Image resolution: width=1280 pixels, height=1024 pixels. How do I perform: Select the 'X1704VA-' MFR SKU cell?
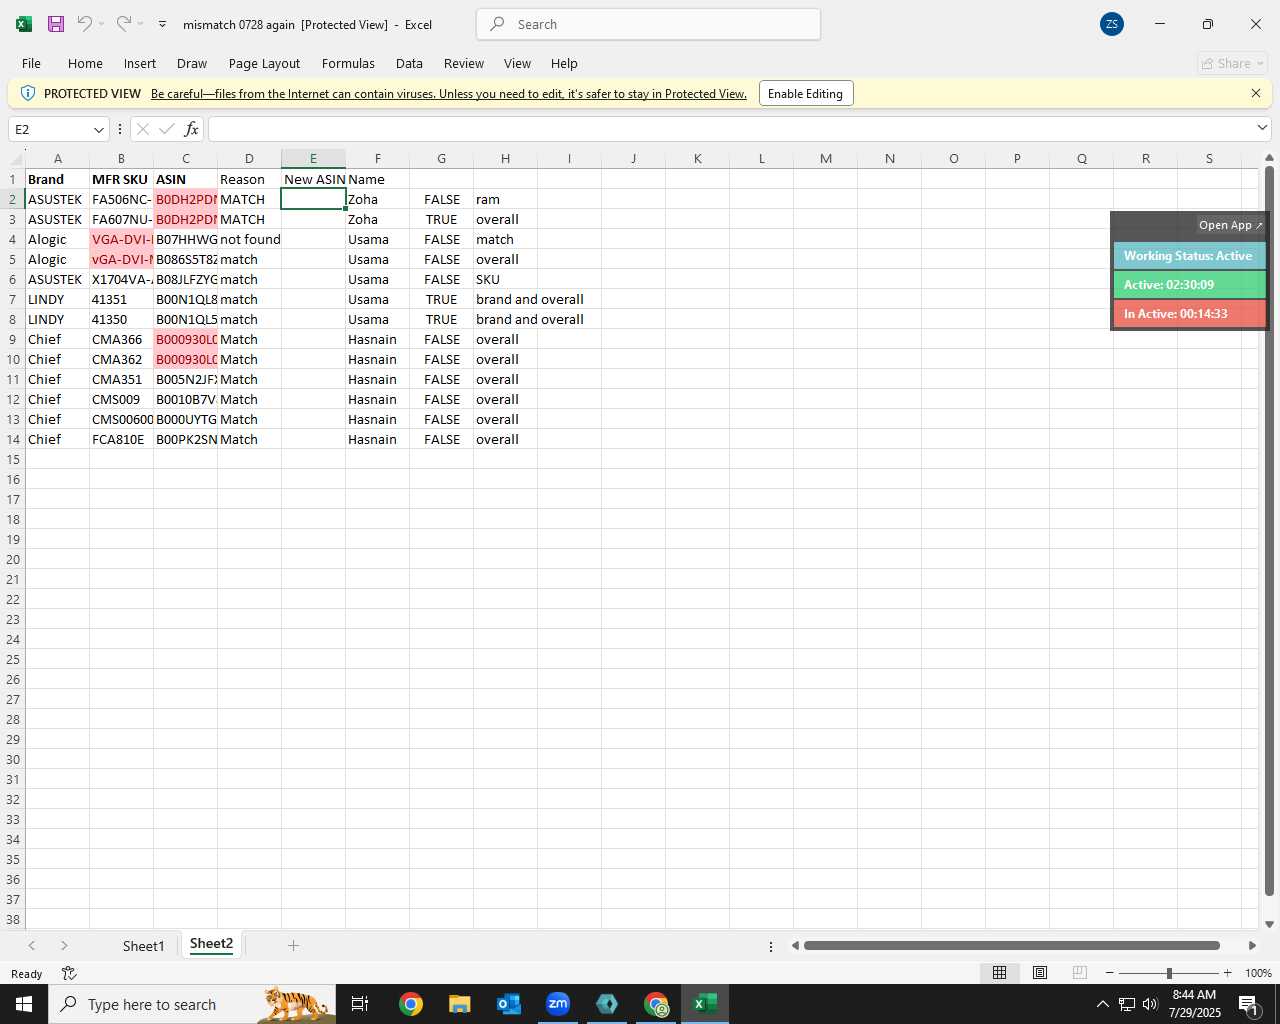coord(121,279)
